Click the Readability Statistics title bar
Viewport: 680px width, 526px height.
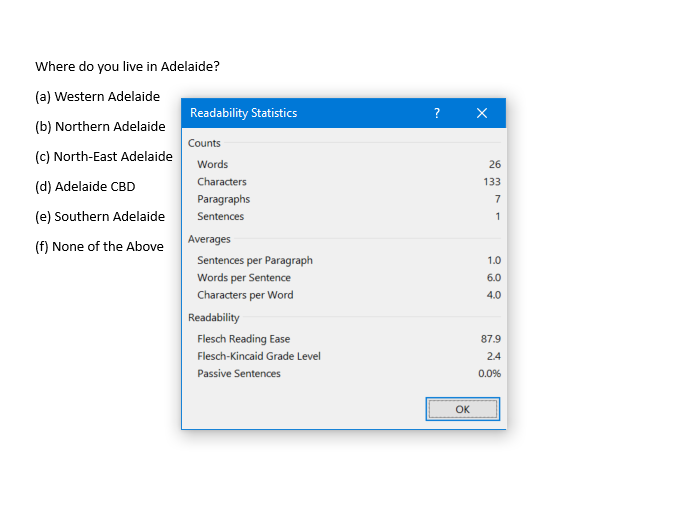[x=304, y=113]
